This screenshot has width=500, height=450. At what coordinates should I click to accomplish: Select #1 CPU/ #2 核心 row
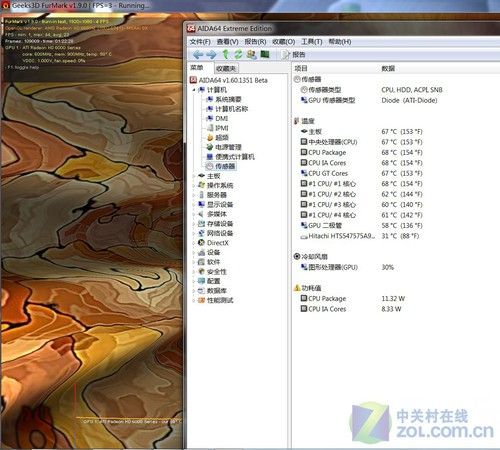tap(361, 194)
